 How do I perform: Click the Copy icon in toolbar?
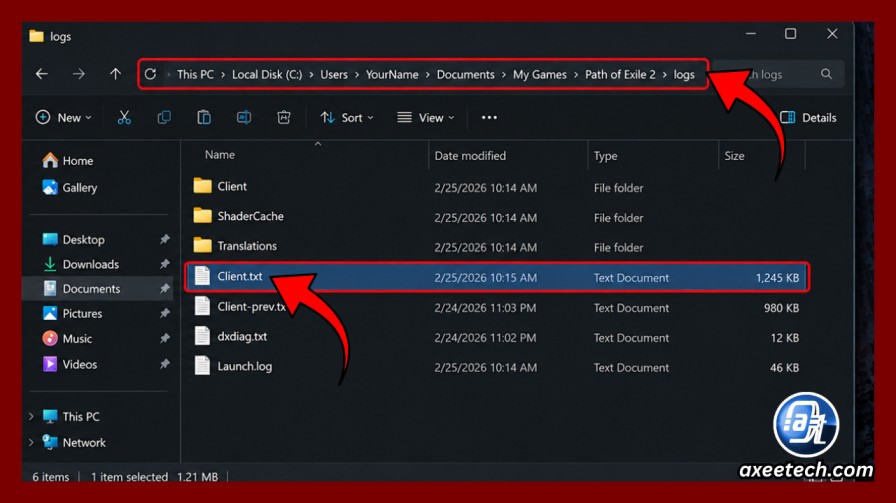(x=164, y=118)
